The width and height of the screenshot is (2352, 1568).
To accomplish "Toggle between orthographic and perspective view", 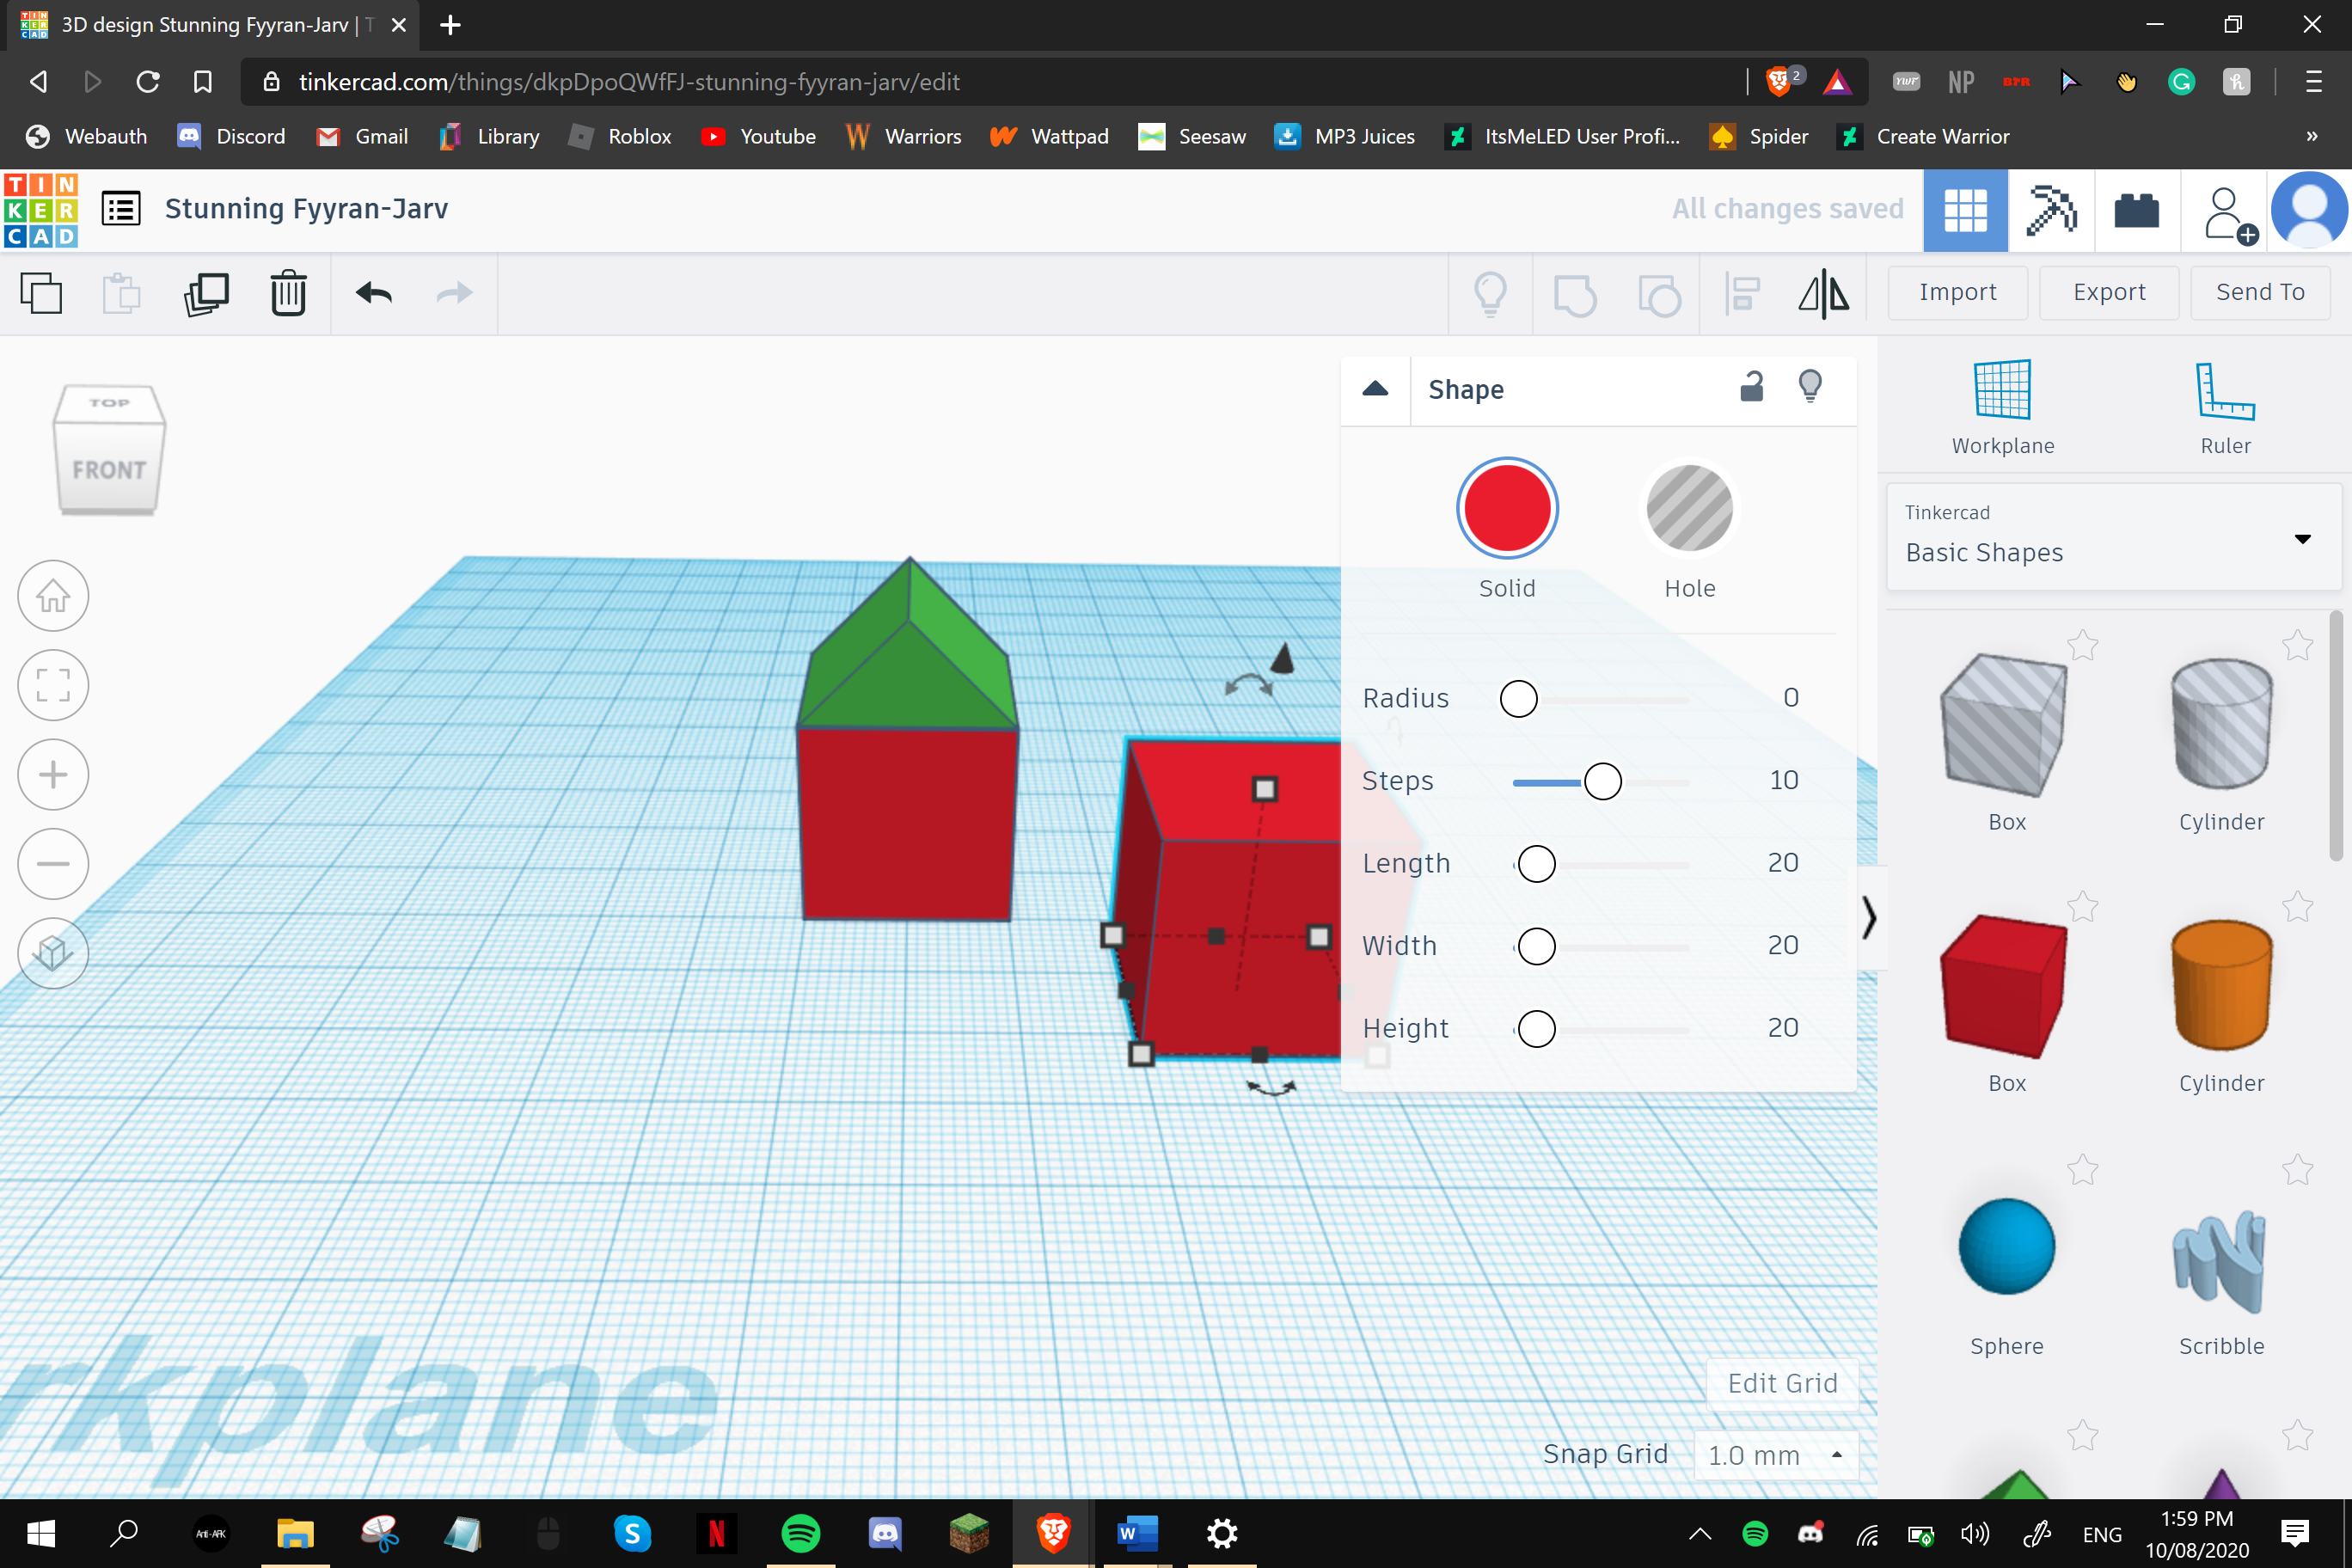I will pyautogui.click(x=54, y=953).
